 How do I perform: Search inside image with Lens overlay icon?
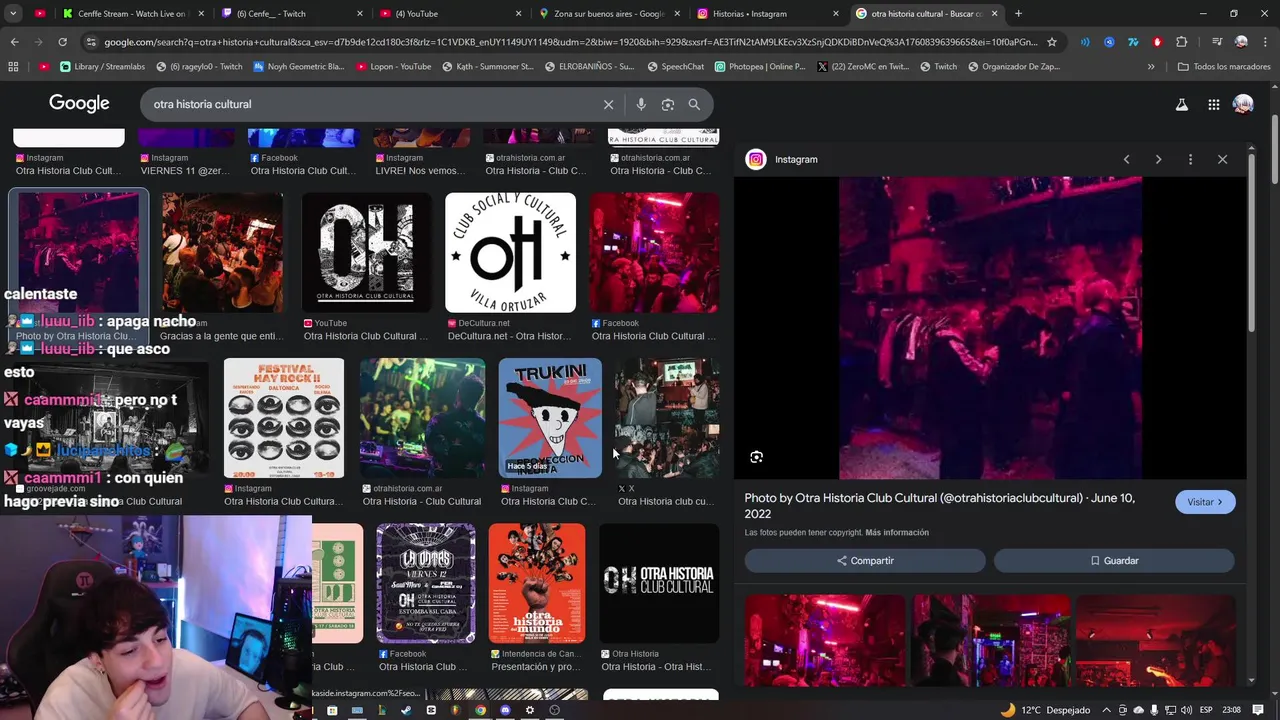(757, 457)
